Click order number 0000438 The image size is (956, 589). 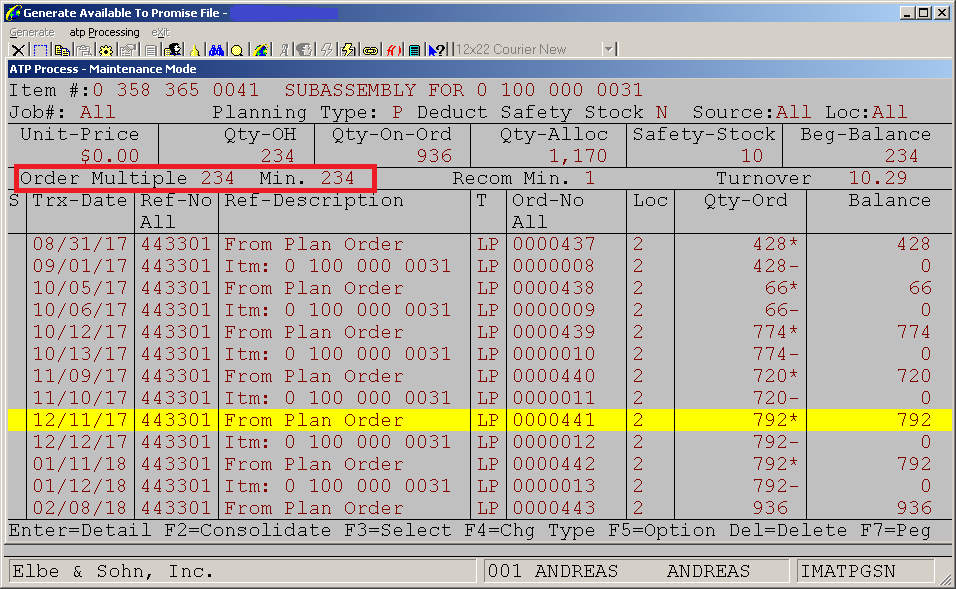[x=553, y=288]
